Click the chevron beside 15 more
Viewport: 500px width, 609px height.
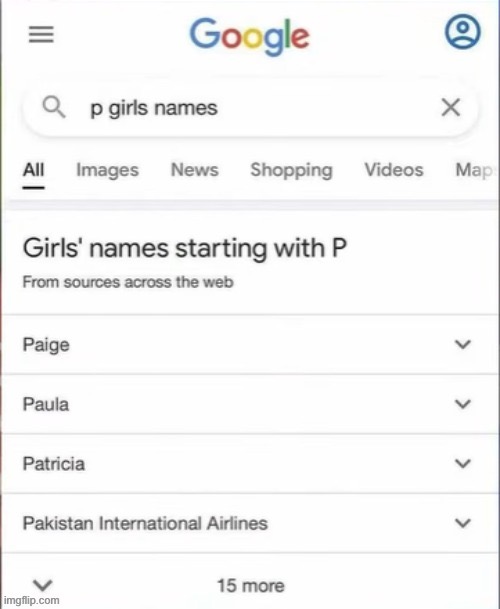coord(42,585)
